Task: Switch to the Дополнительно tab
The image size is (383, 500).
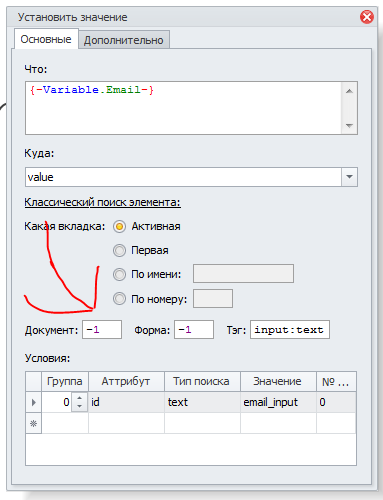Action: pyautogui.click(x=124, y=40)
